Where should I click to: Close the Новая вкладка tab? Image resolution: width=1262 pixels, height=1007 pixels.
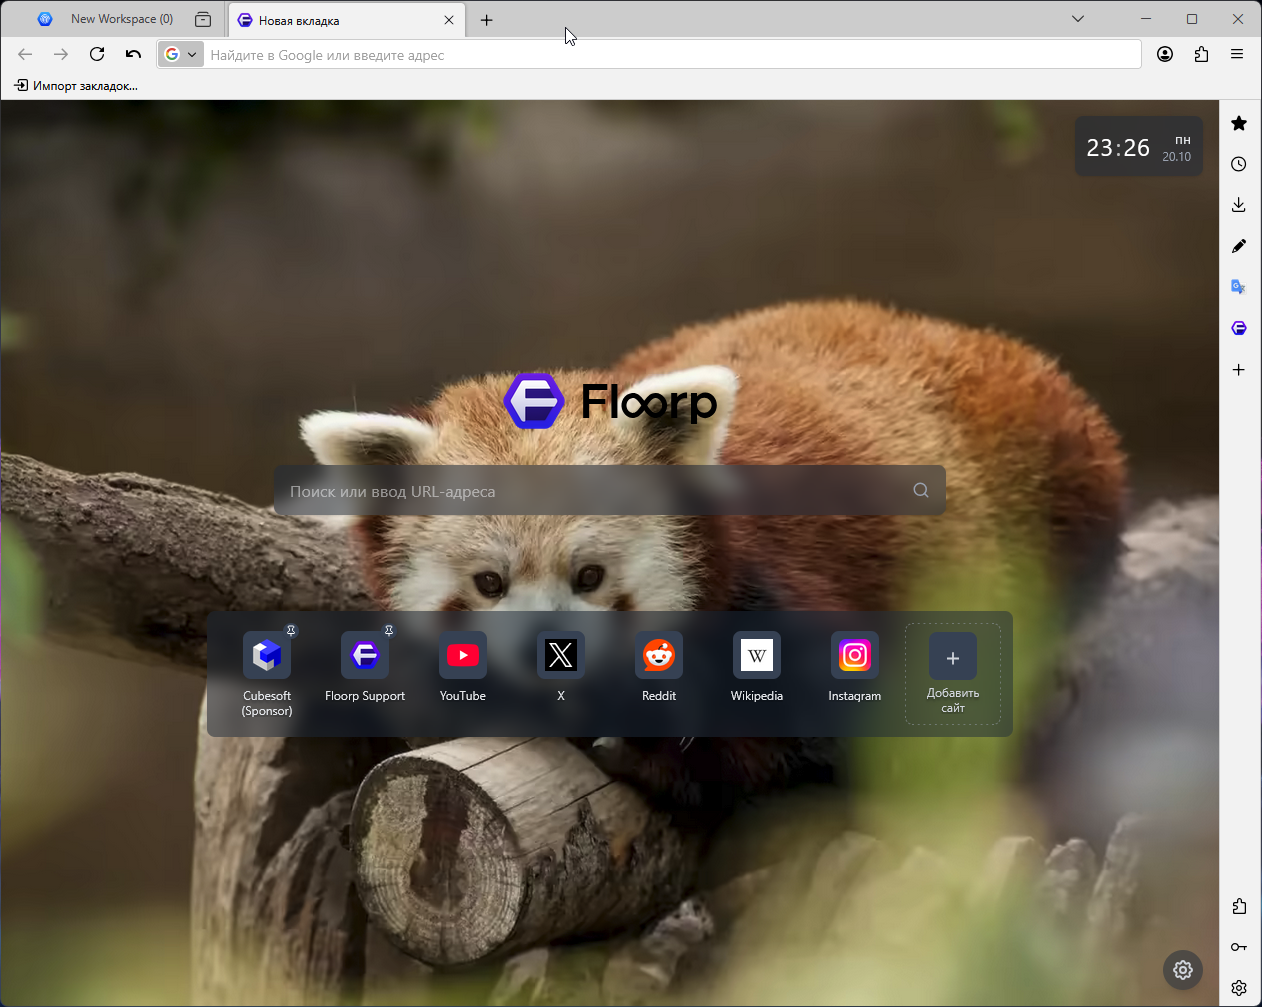449,20
